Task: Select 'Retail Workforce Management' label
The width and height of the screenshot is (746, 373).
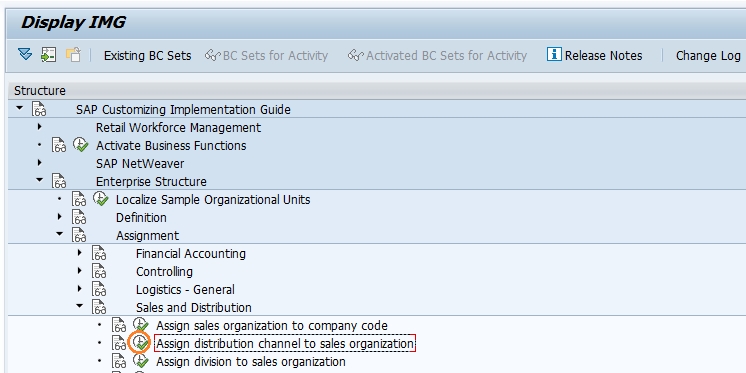Action: pyautogui.click(x=178, y=128)
